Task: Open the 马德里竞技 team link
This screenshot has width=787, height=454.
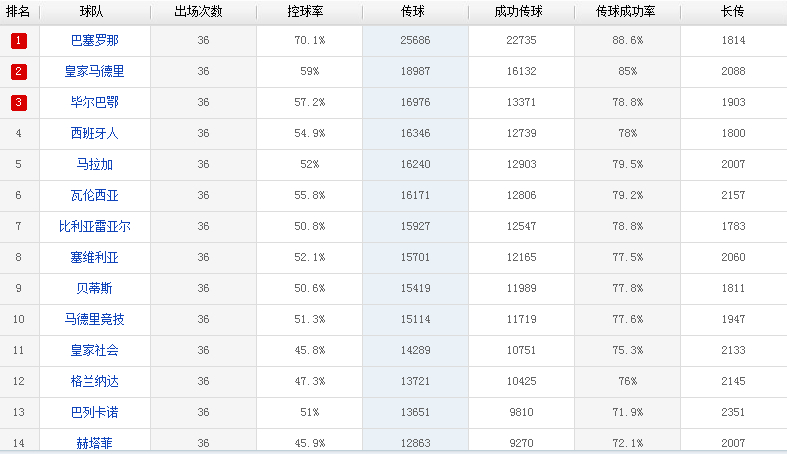Action: pyautogui.click(x=94, y=320)
